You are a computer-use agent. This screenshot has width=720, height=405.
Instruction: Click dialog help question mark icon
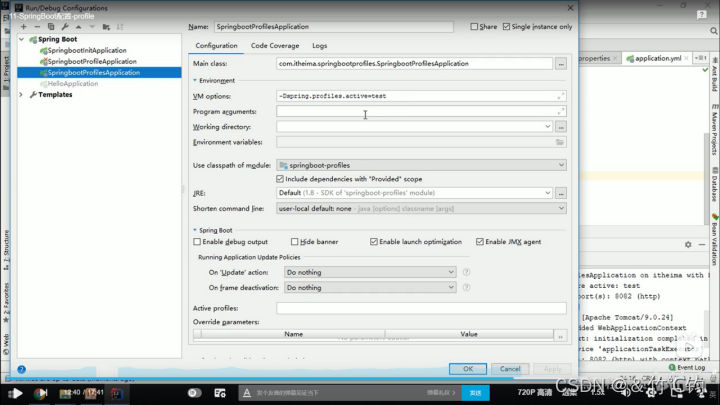pyautogui.click(x=22, y=369)
